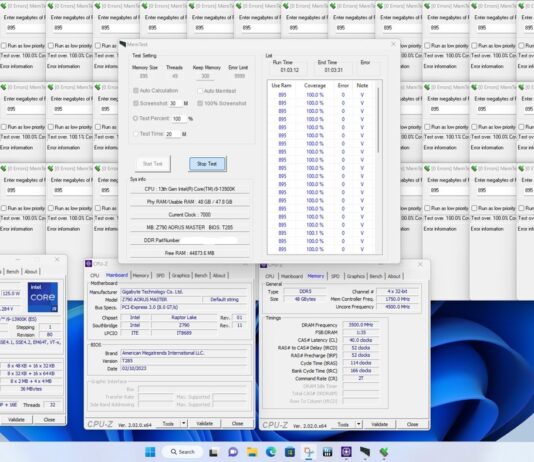This screenshot has height=462, width=534.
Task: Click the DRAM Frequency value 3500.0 MHz
Action: [361, 325]
